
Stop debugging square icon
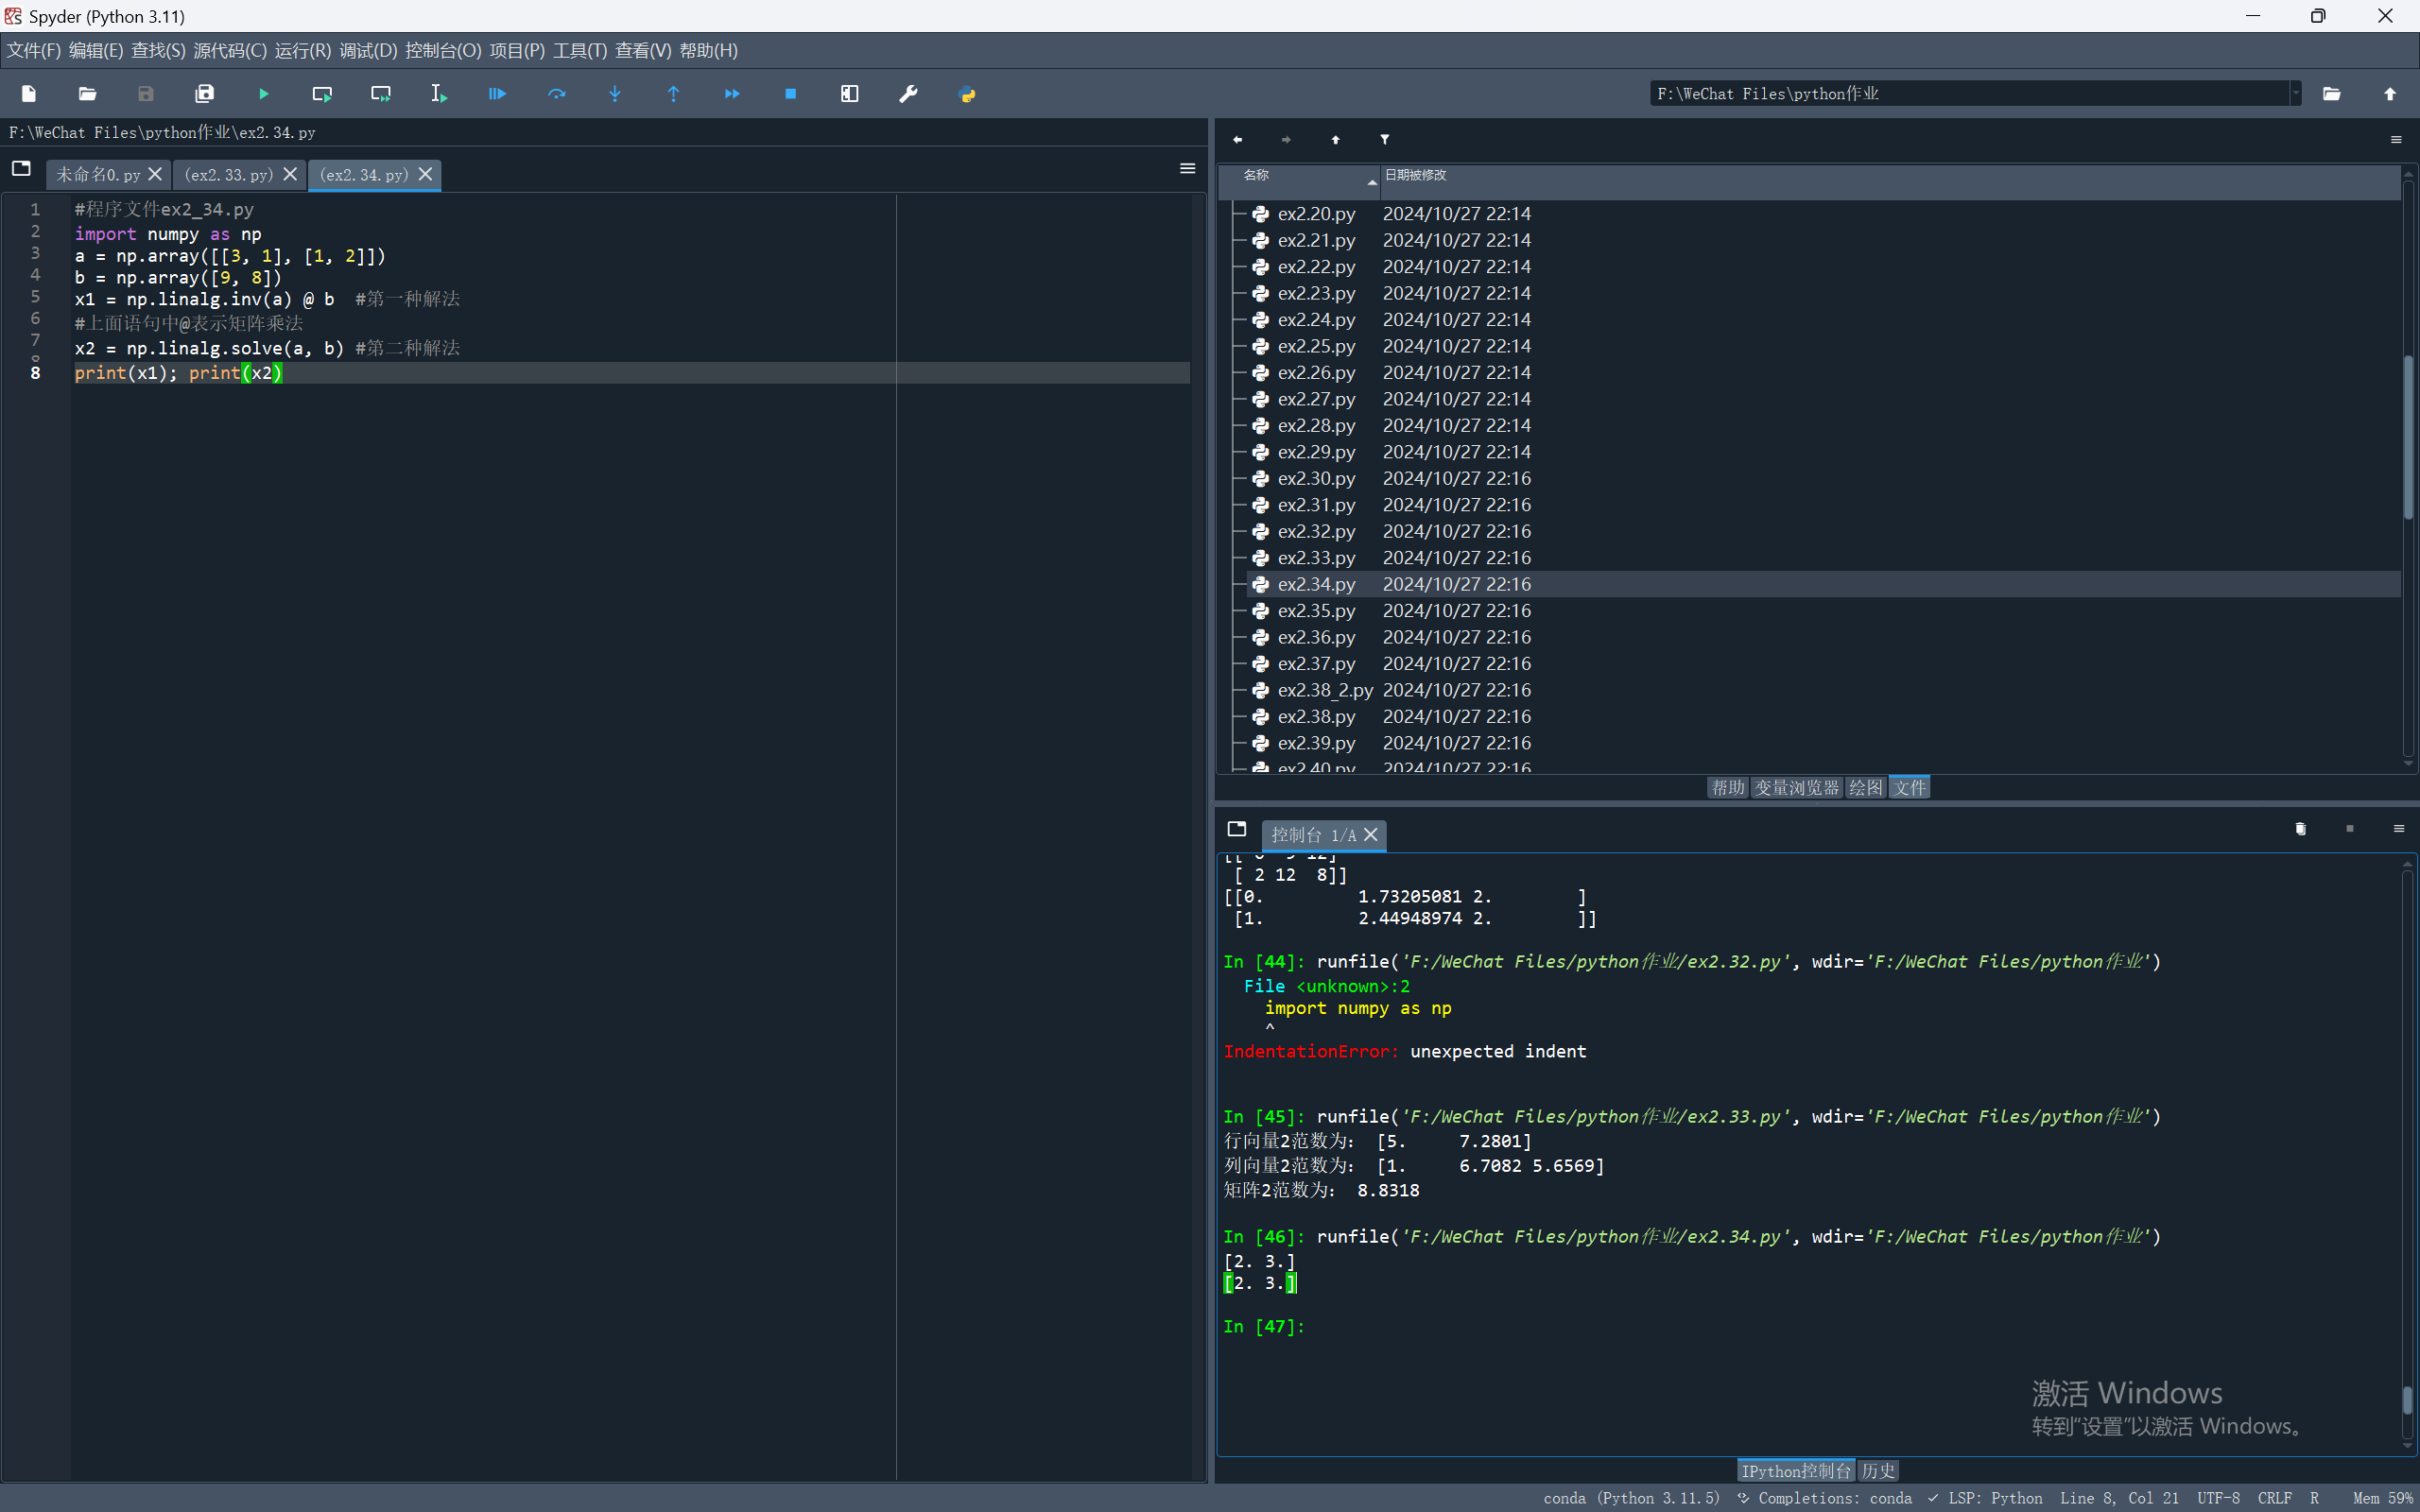[791, 94]
